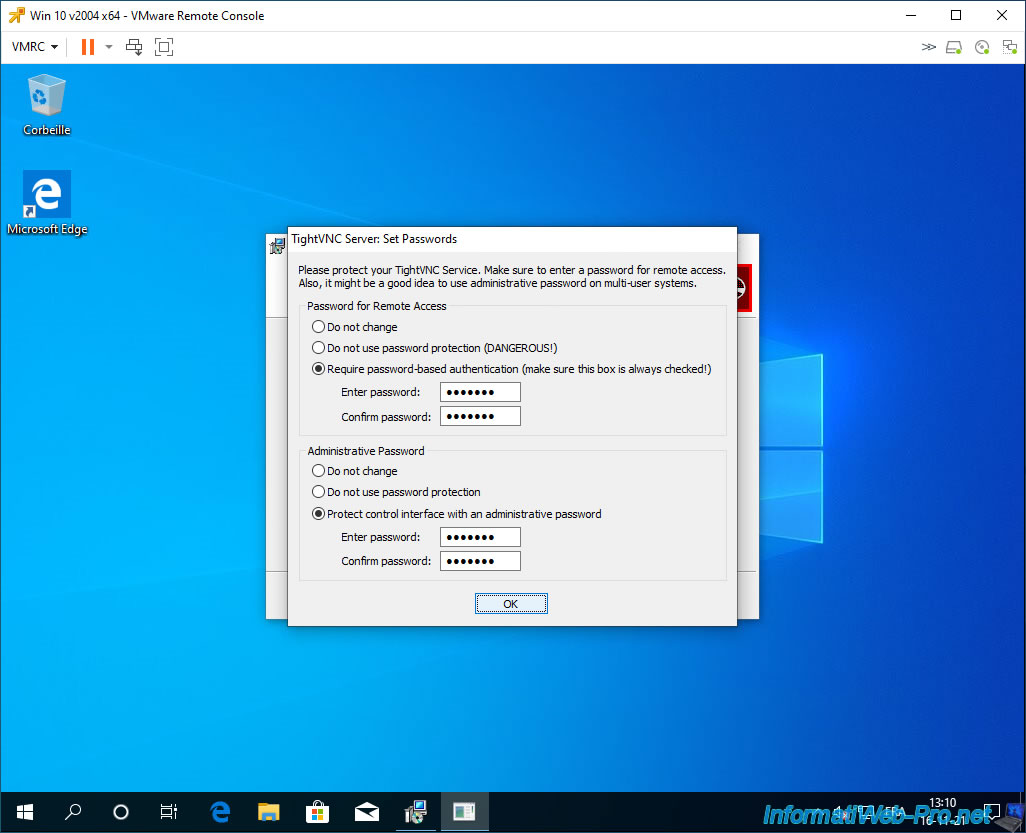The height and width of the screenshot is (833, 1026).
Task: Select "Do not use password protection (DANGEROUS!)"
Action: [x=318, y=348]
